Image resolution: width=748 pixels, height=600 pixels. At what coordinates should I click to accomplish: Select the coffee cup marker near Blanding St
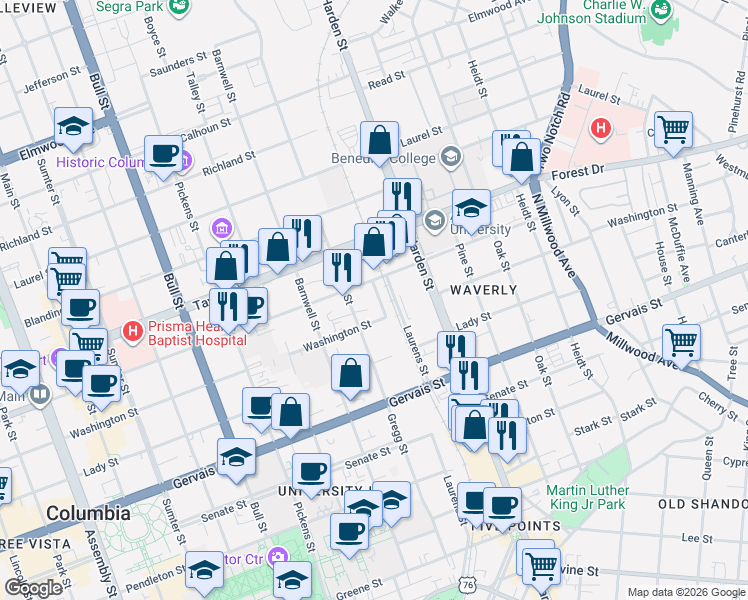pyautogui.click(x=81, y=308)
